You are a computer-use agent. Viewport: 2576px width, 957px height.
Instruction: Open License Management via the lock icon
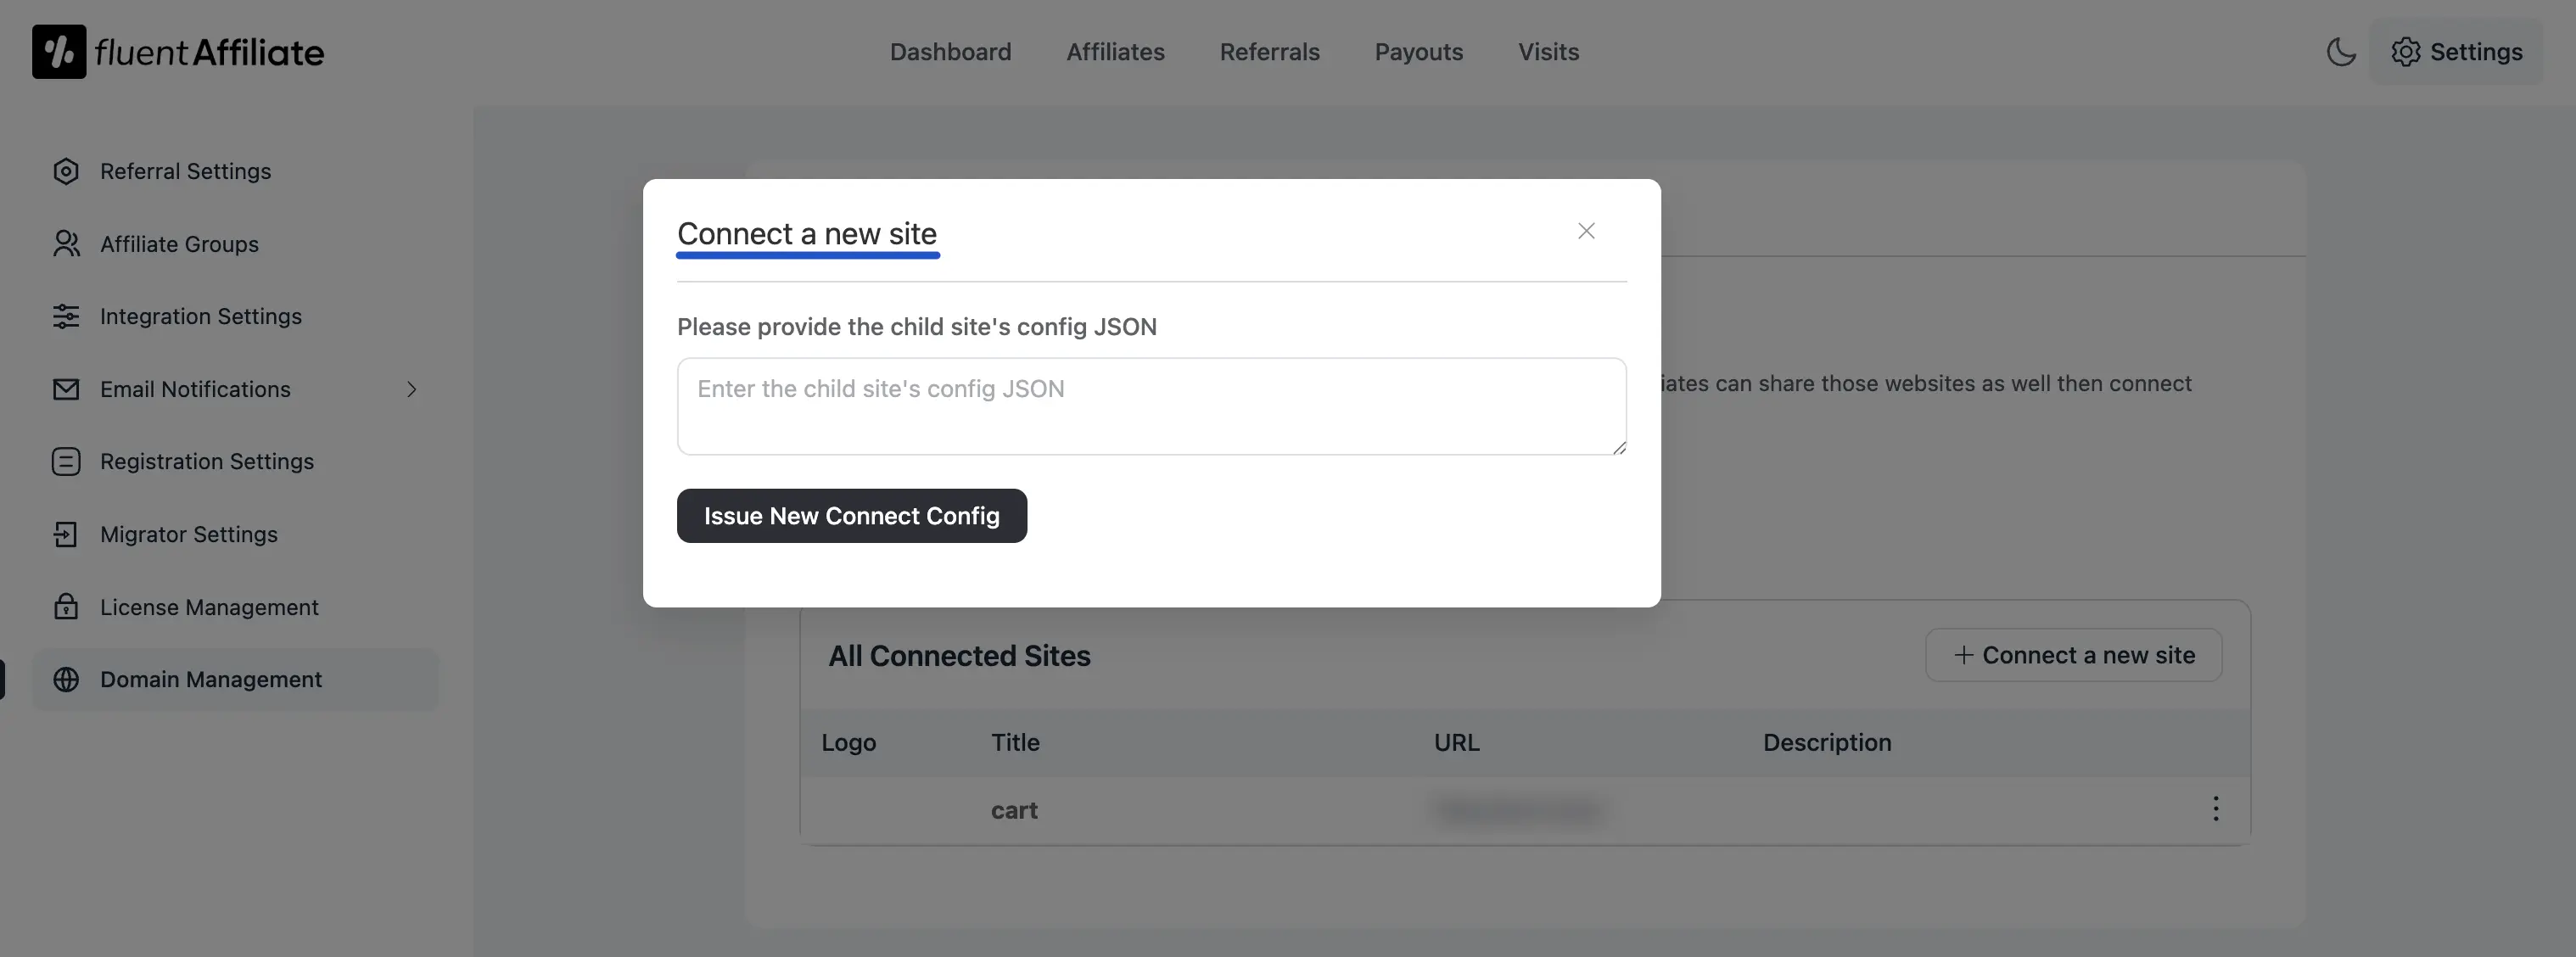[x=66, y=606]
